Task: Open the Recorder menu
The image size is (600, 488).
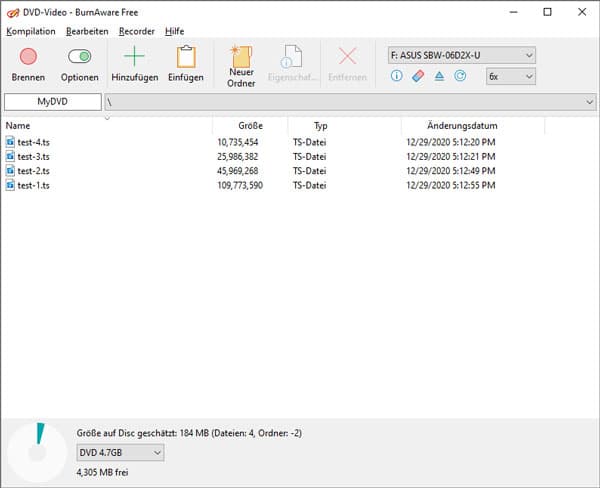Action: click(137, 31)
